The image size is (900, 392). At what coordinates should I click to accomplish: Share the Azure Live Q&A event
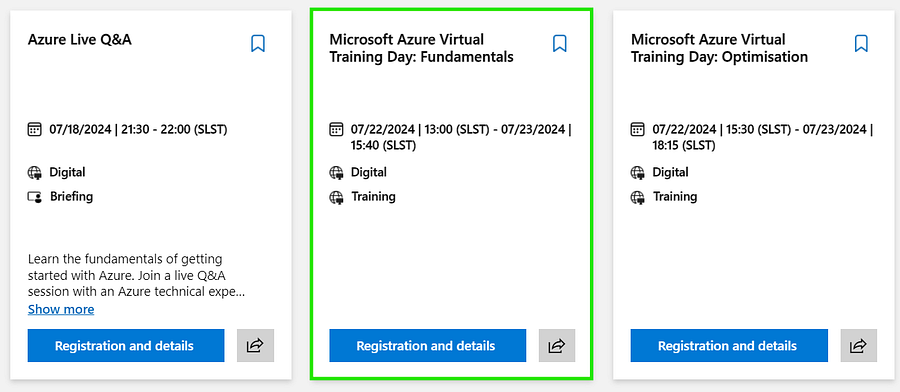[255, 346]
